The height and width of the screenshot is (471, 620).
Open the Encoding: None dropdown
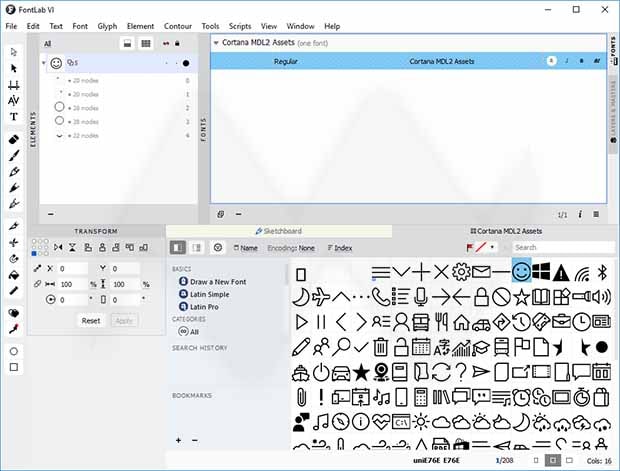tap(291, 248)
